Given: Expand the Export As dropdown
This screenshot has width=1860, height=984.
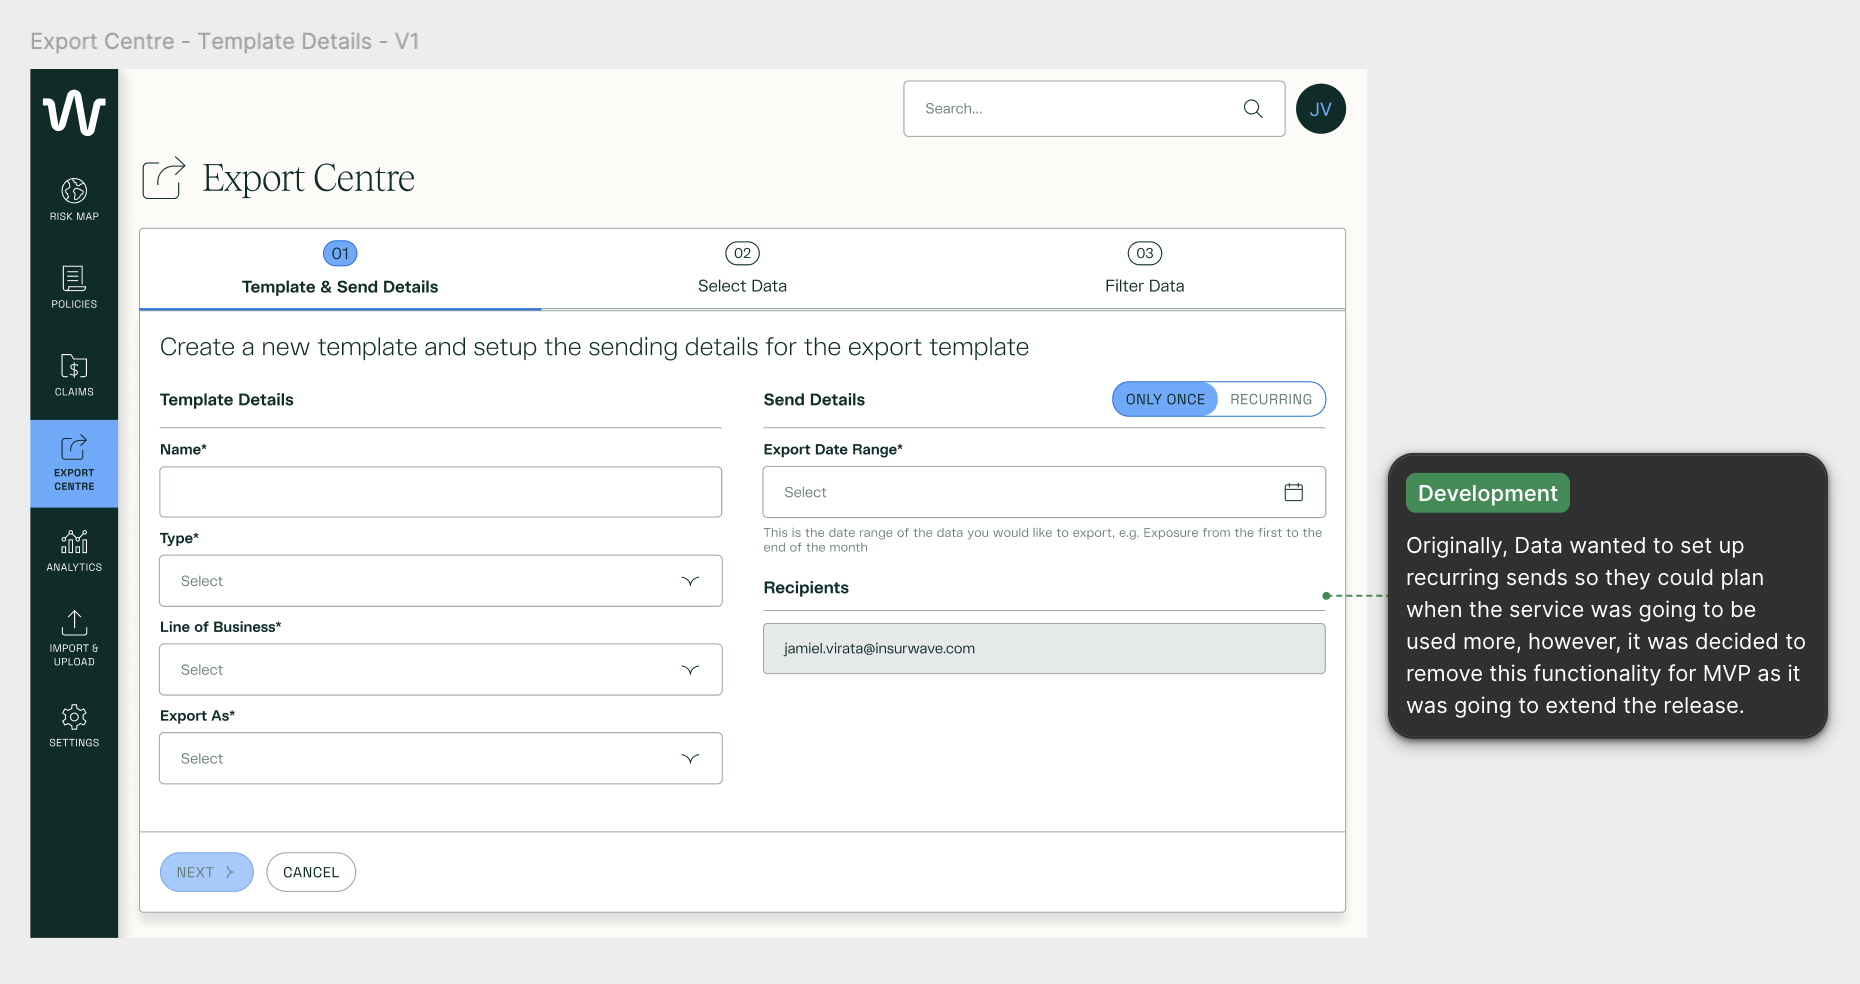Looking at the screenshot, I should (441, 759).
